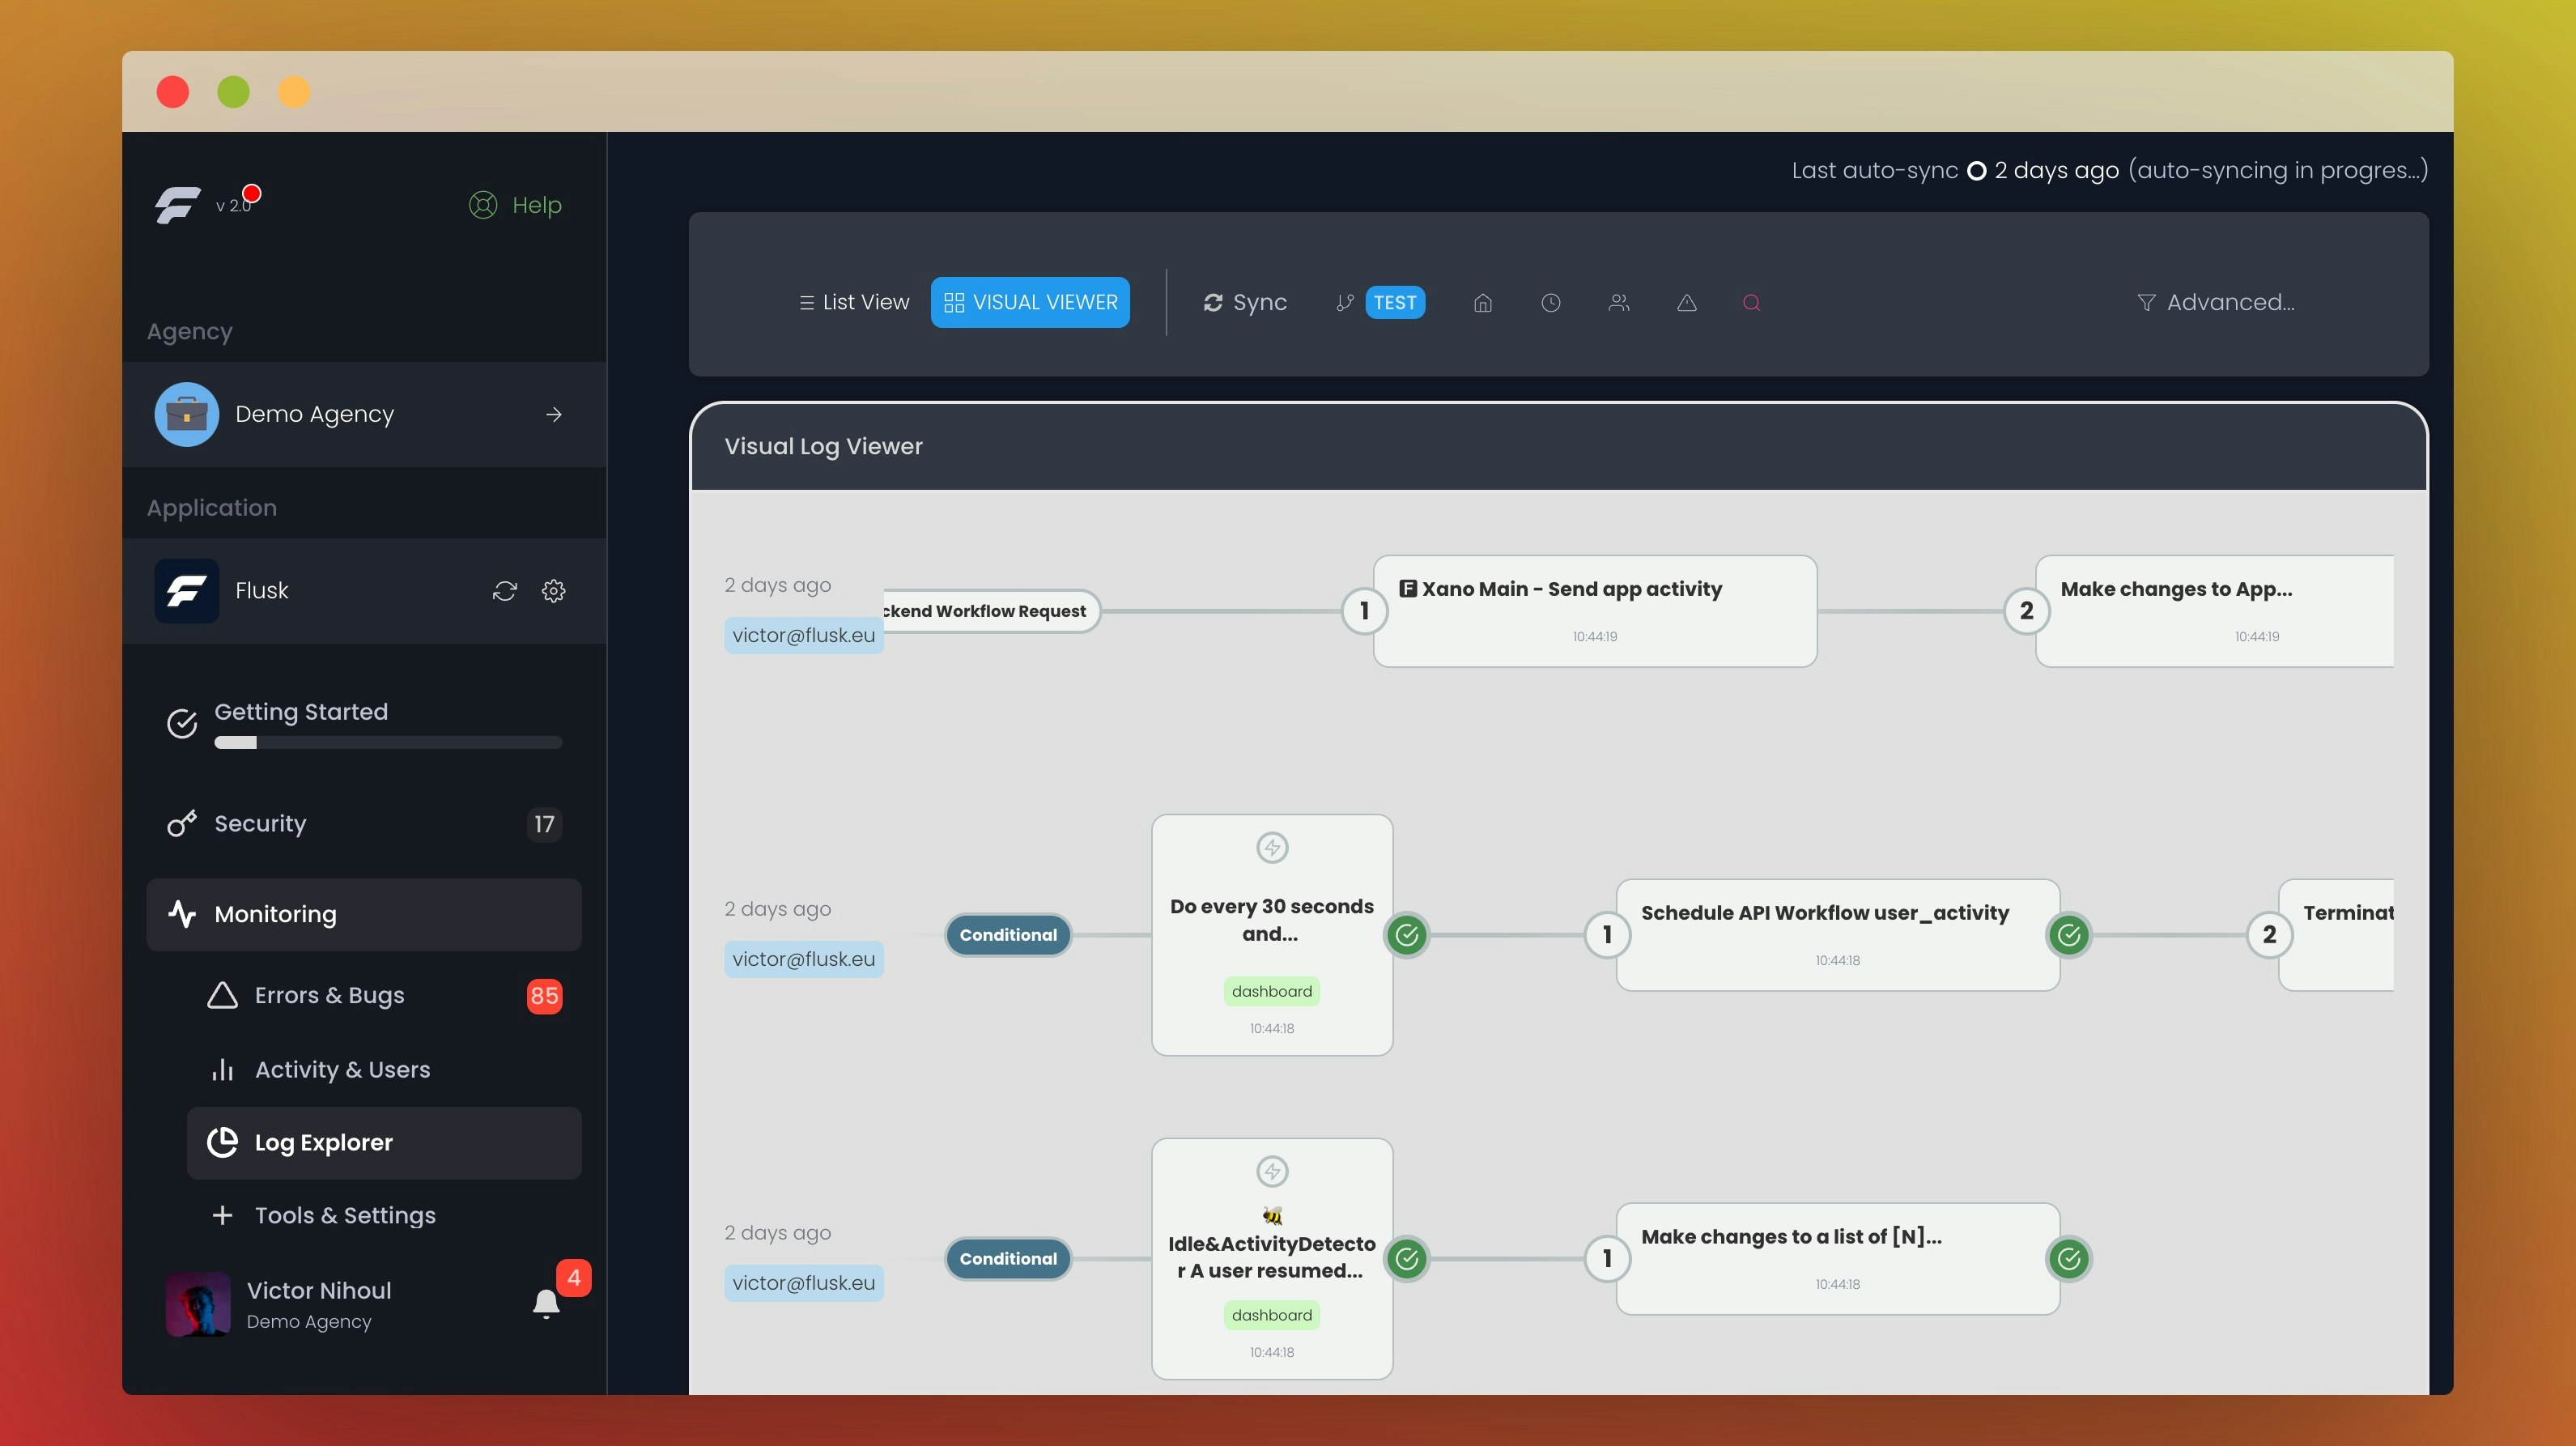The image size is (2576, 1446).
Task: Click the Errors & Bugs triangle icon
Action: 222,995
